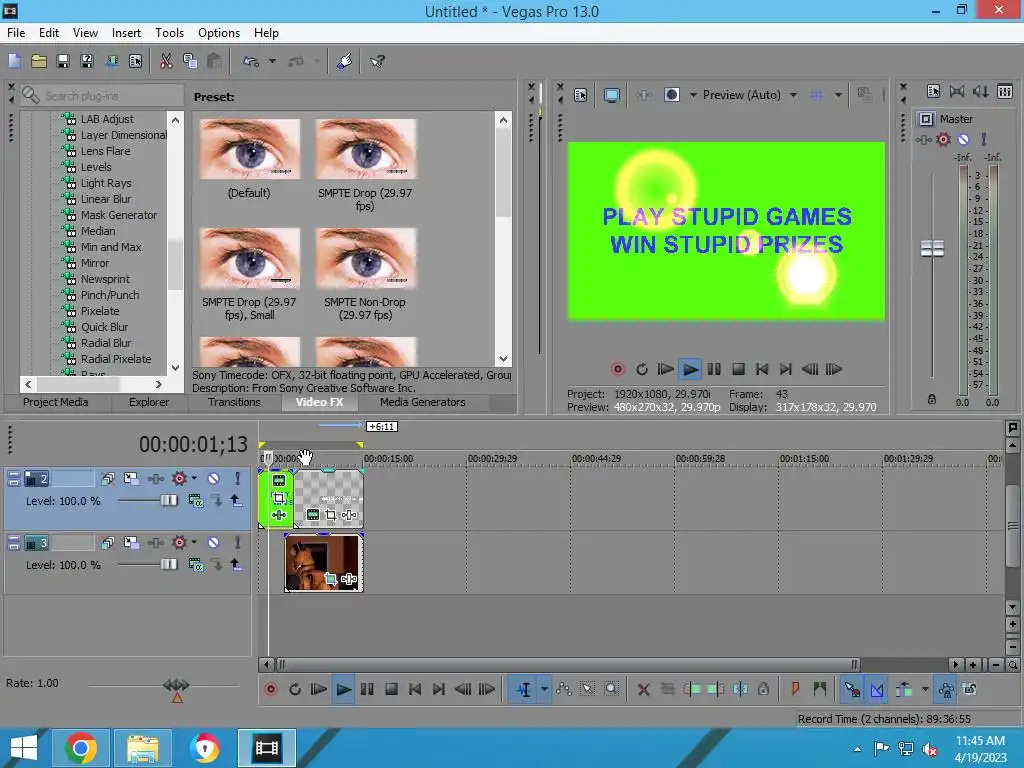Screen dimensions: 1024x768
Task: Click track 2 Level slider
Action: (x=168, y=501)
